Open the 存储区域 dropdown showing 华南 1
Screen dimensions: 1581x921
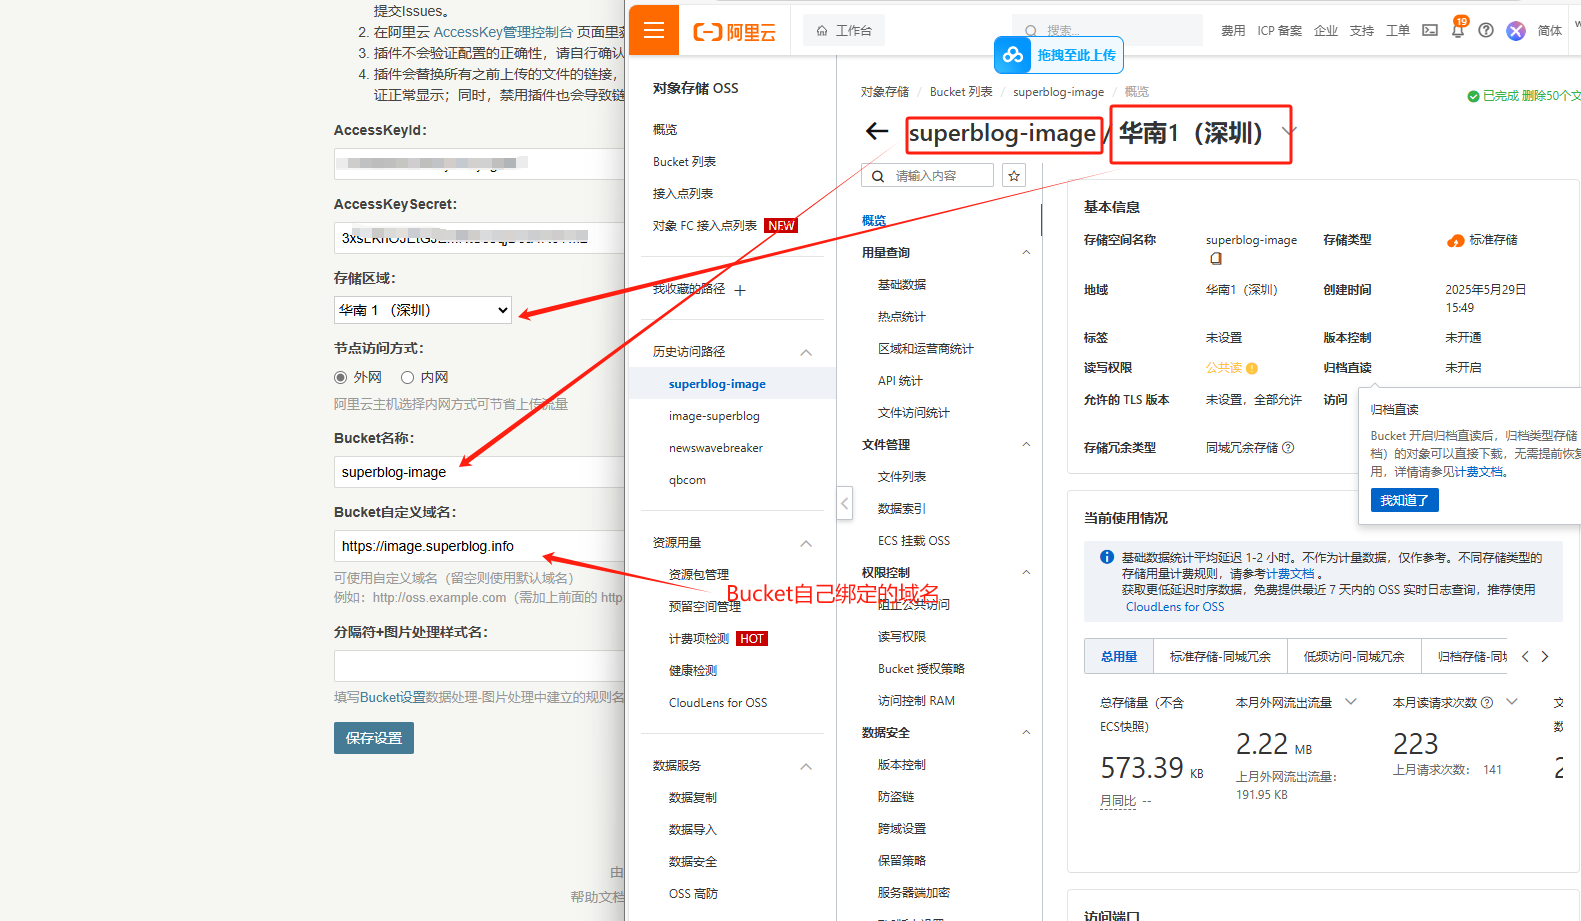423,310
